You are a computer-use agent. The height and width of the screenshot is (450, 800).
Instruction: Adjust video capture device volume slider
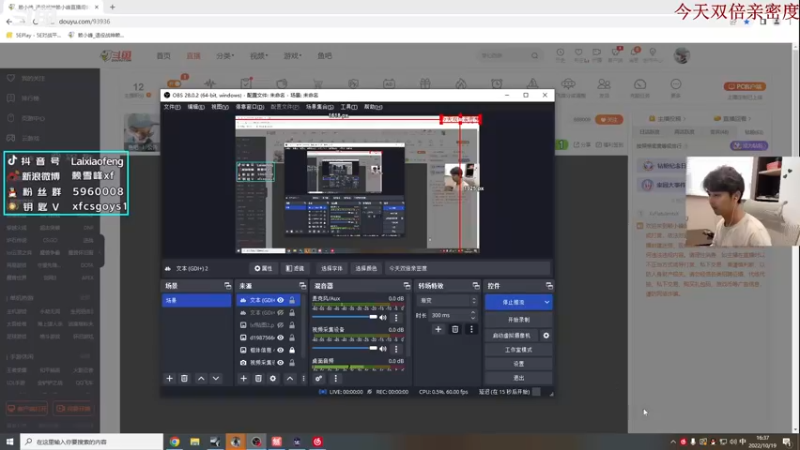(345, 348)
